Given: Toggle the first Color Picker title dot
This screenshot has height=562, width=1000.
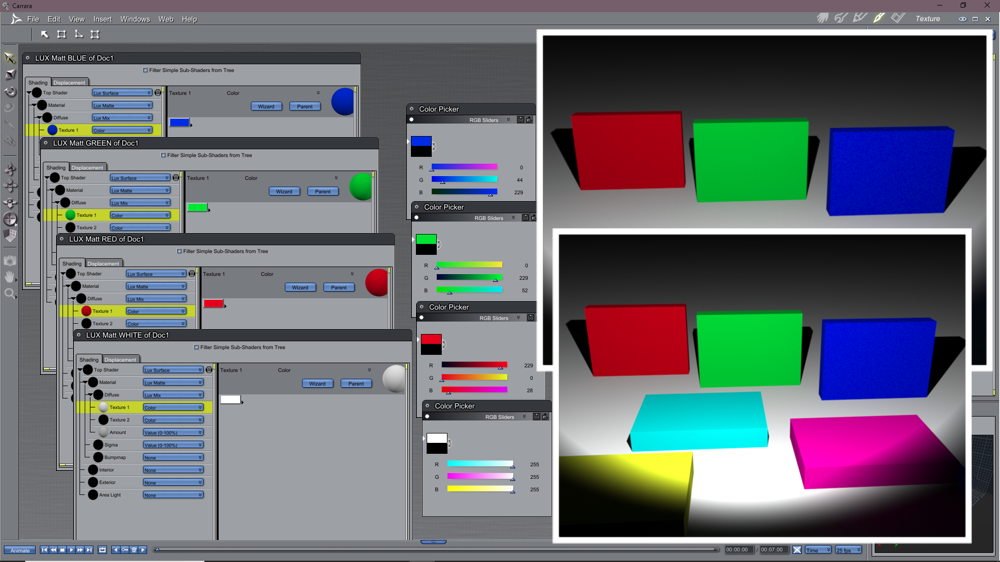Looking at the screenshot, I should pyautogui.click(x=411, y=109).
